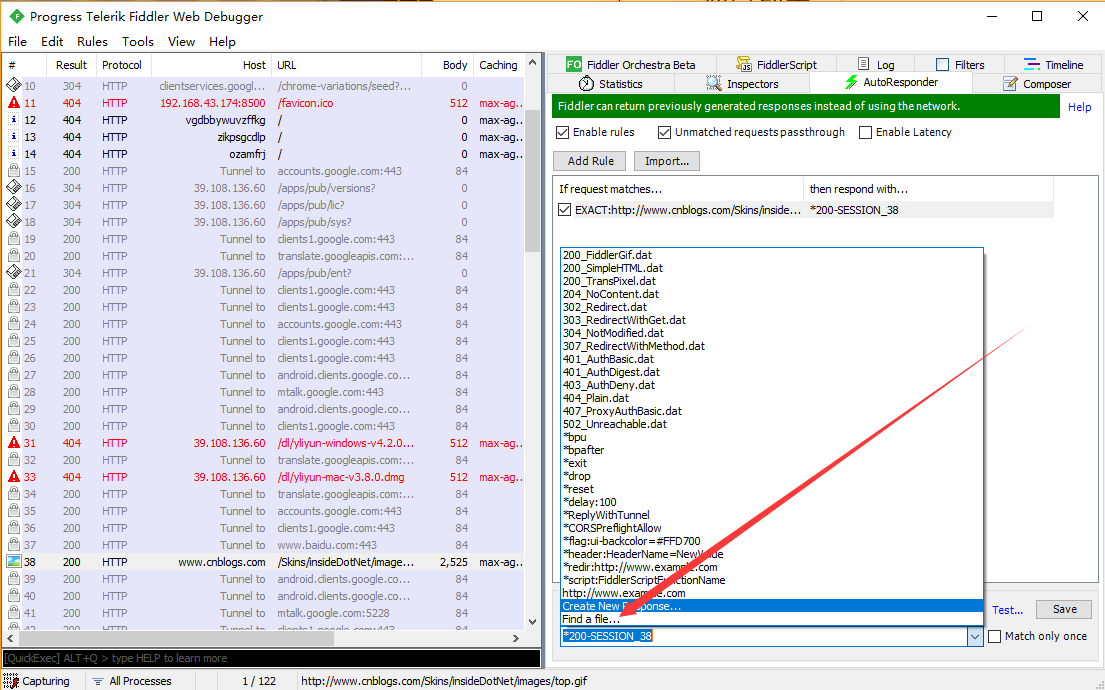Click the diamond icon of session 21
This screenshot has height=690, width=1105.
(x=13, y=273)
